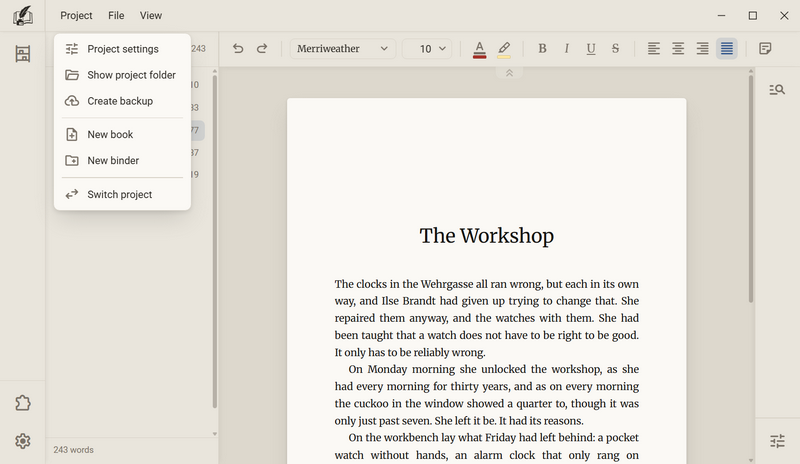Open the Merriweather font dropdown

click(342, 48)
